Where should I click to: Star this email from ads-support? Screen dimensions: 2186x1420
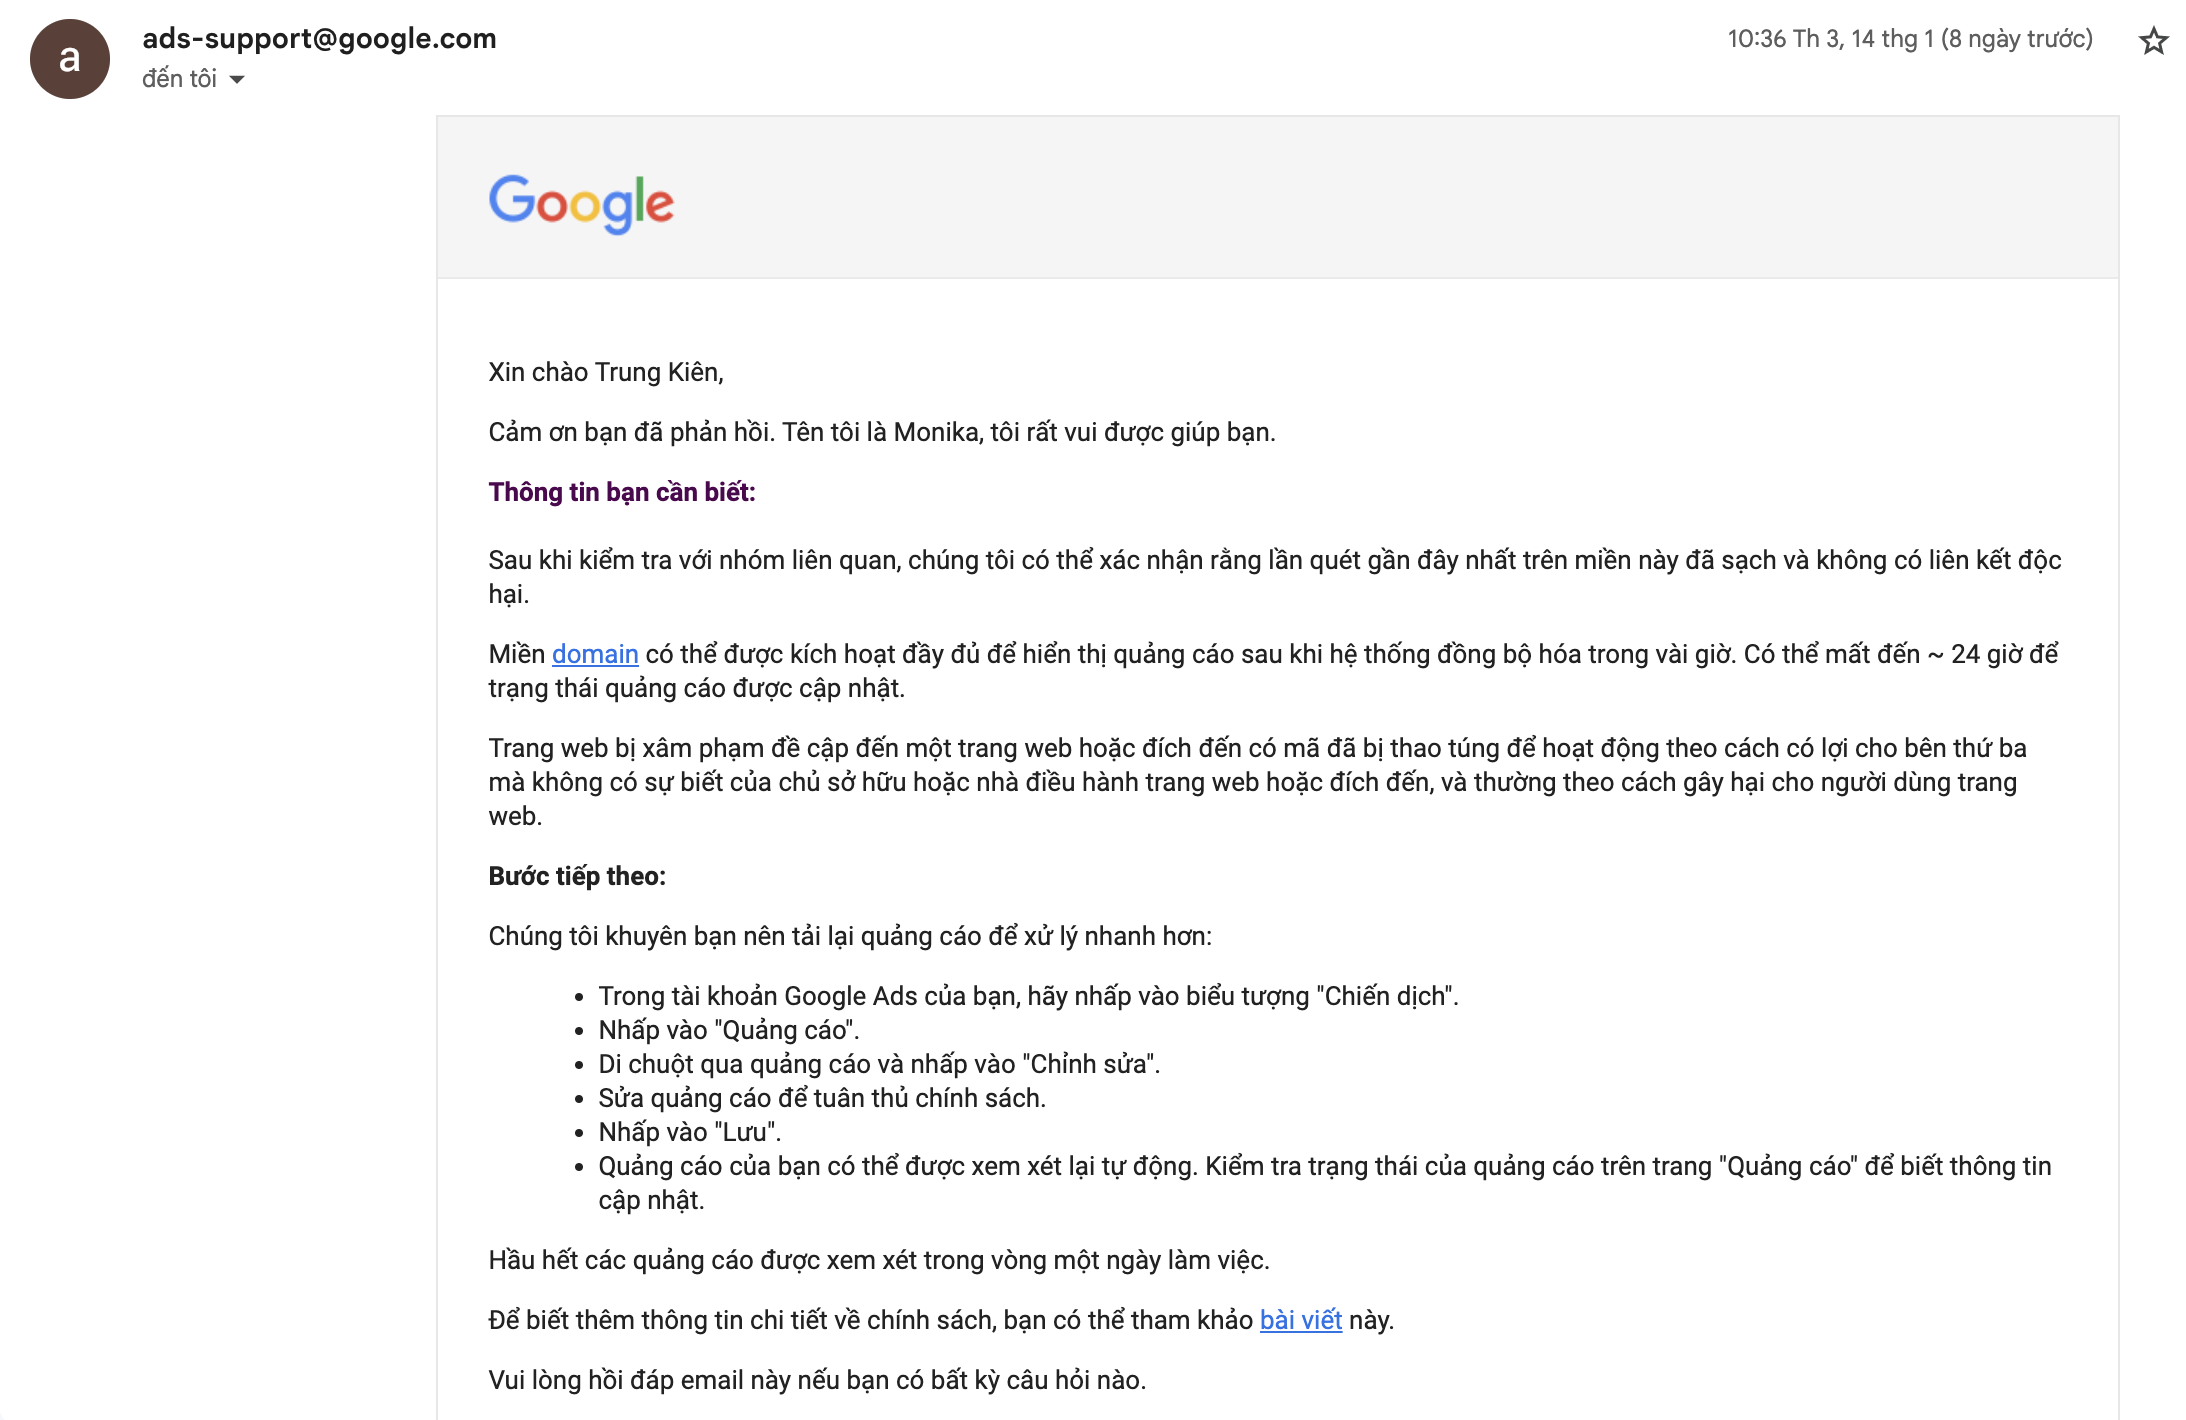point(2153,41)
